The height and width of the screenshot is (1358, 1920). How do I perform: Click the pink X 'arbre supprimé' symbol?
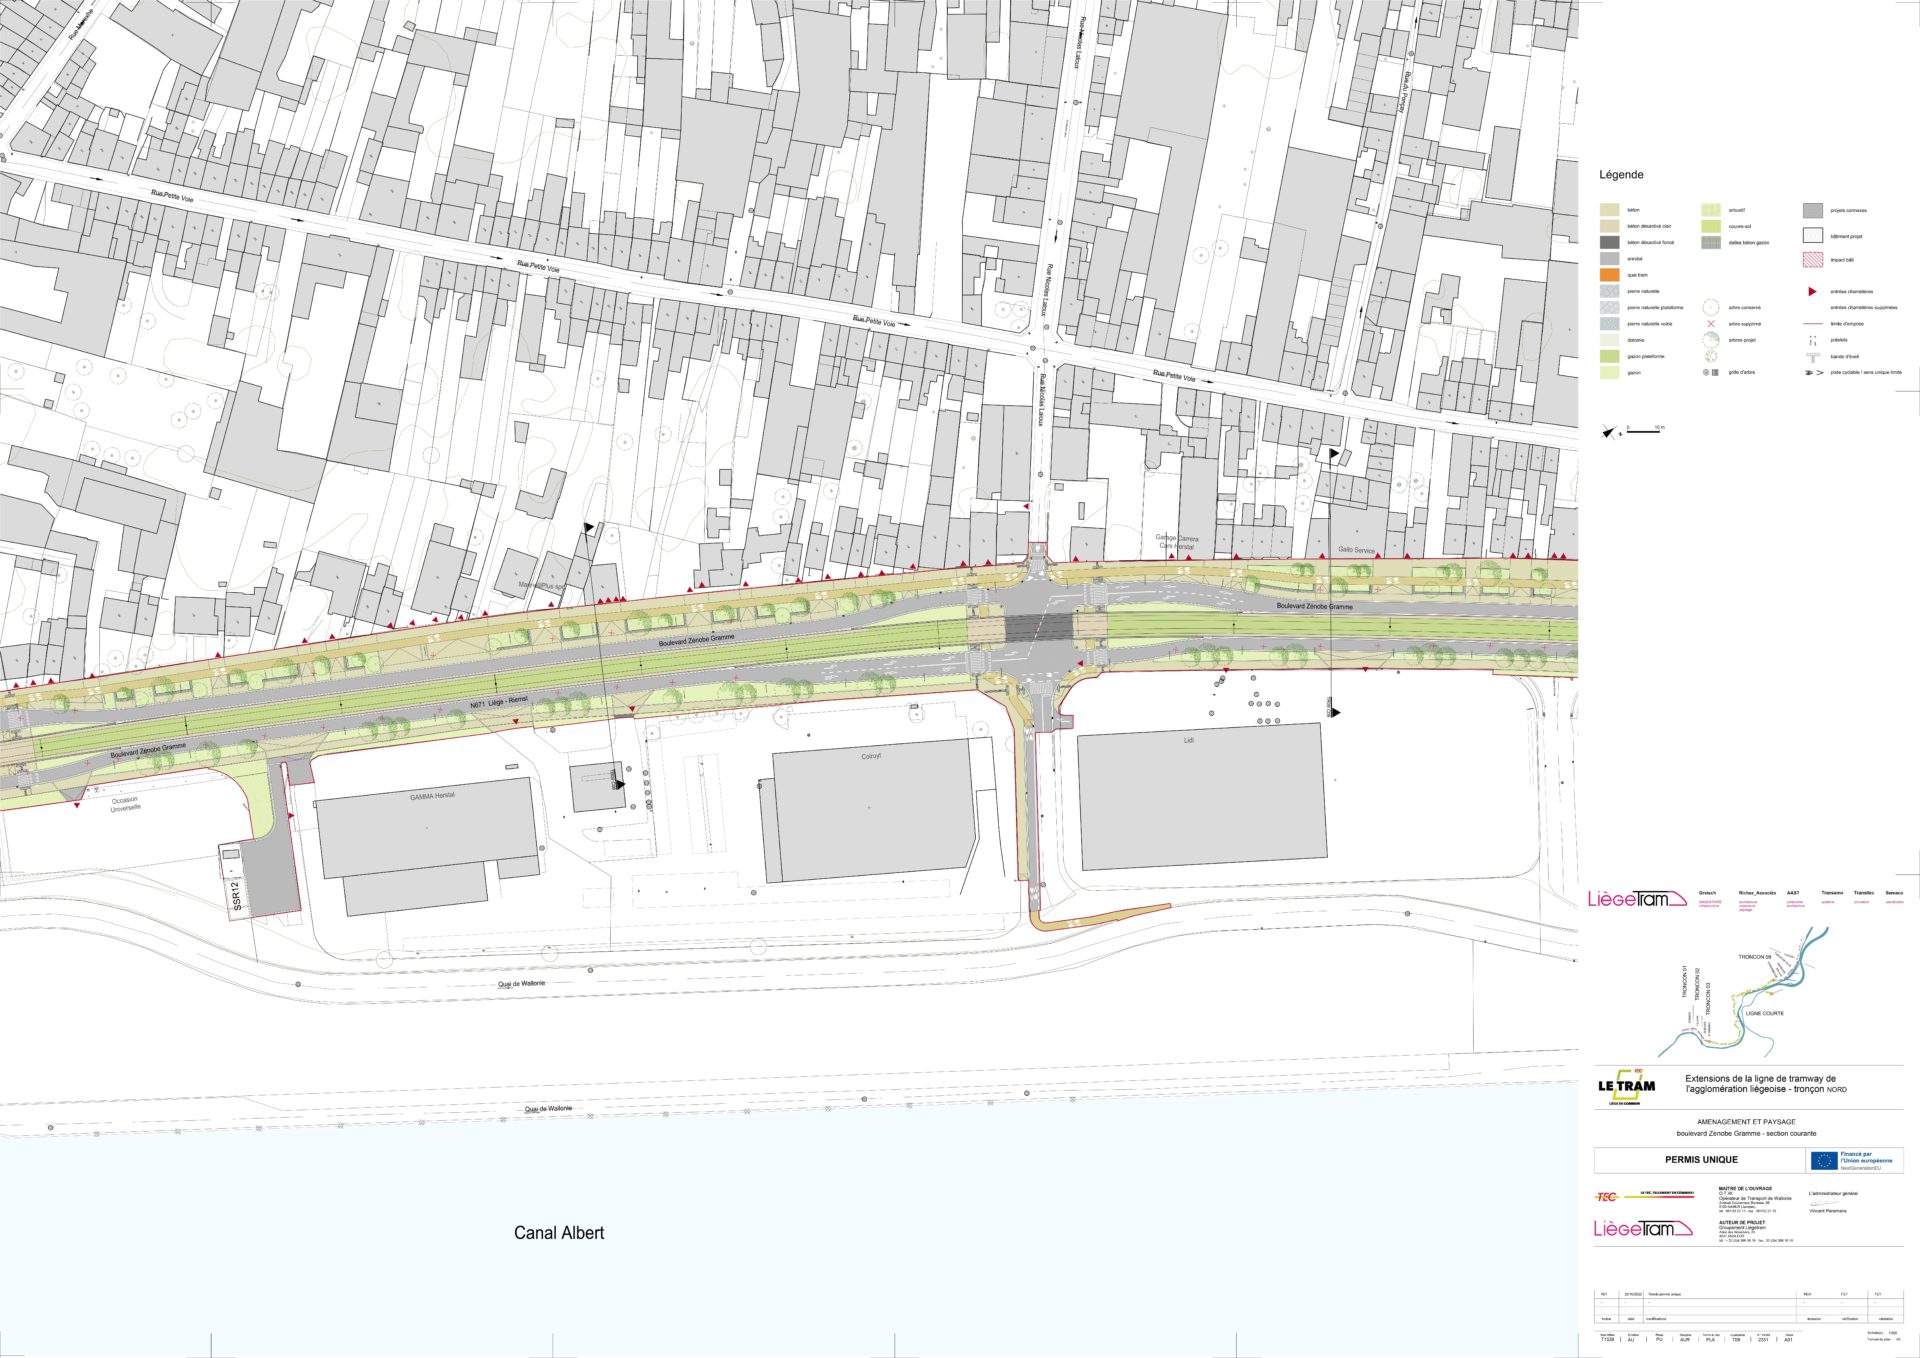(x=1710, y=324)
